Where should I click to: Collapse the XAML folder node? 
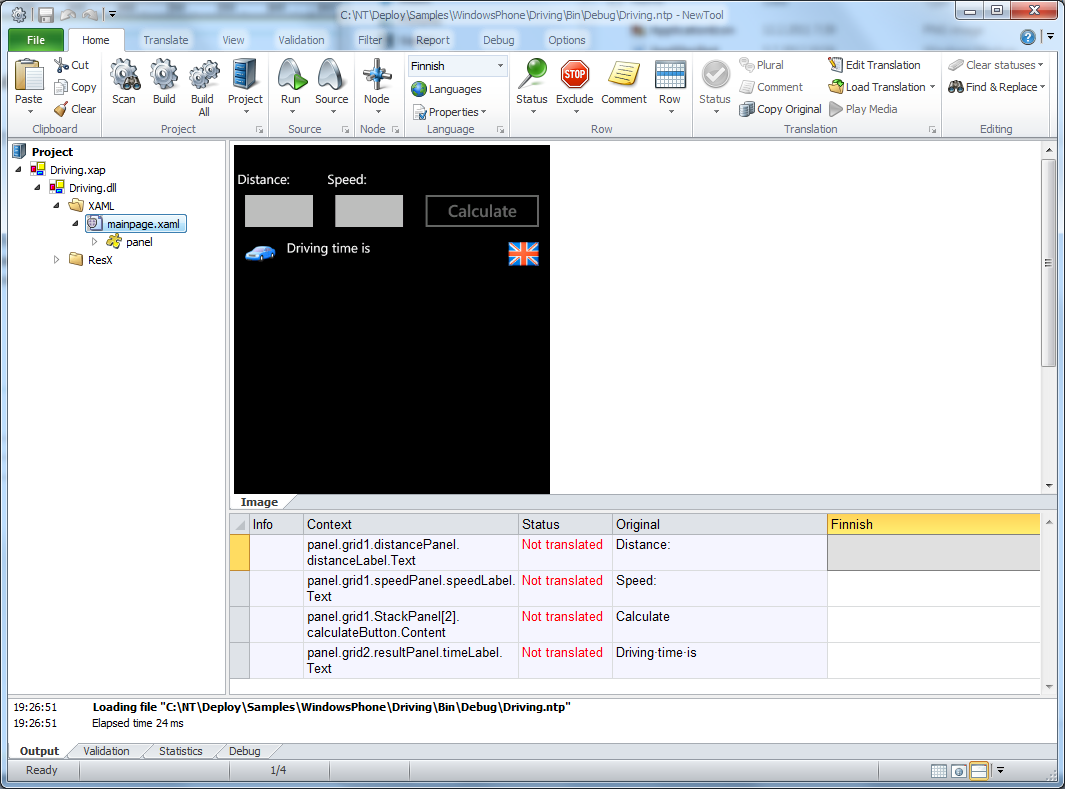click(x=56, y=206)
